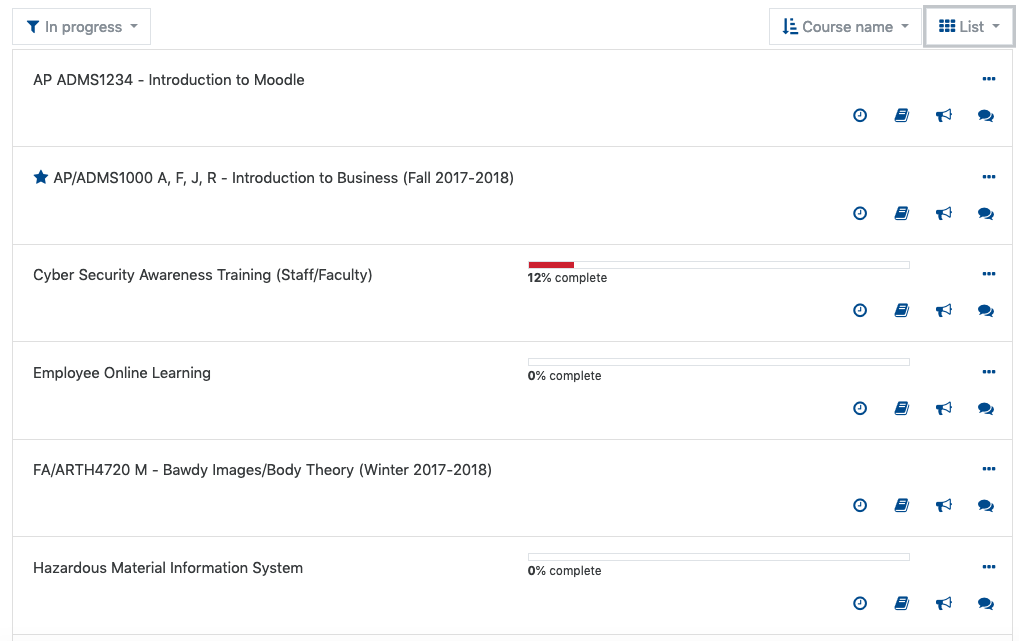Open book icon for Cyber Security Awareness Training
1019x641 pixels.
click(901, 311)
